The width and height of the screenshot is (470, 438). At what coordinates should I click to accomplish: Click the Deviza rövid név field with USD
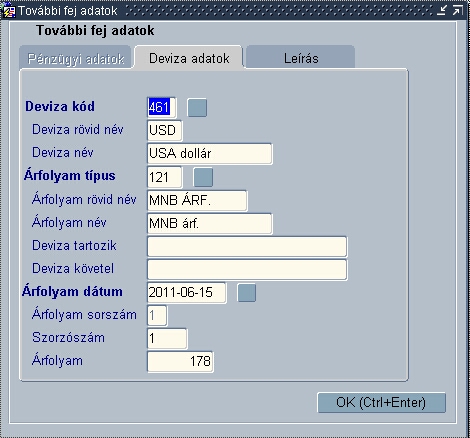pos(165,130)
